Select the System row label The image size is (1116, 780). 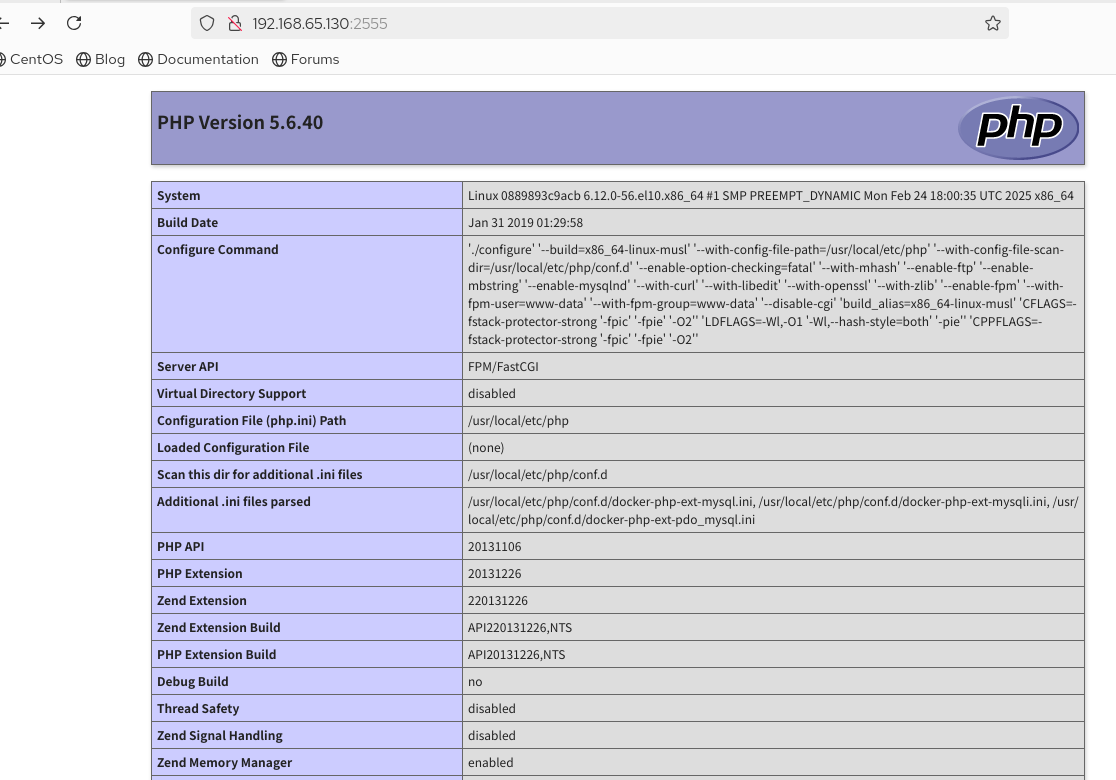(179, 196)
